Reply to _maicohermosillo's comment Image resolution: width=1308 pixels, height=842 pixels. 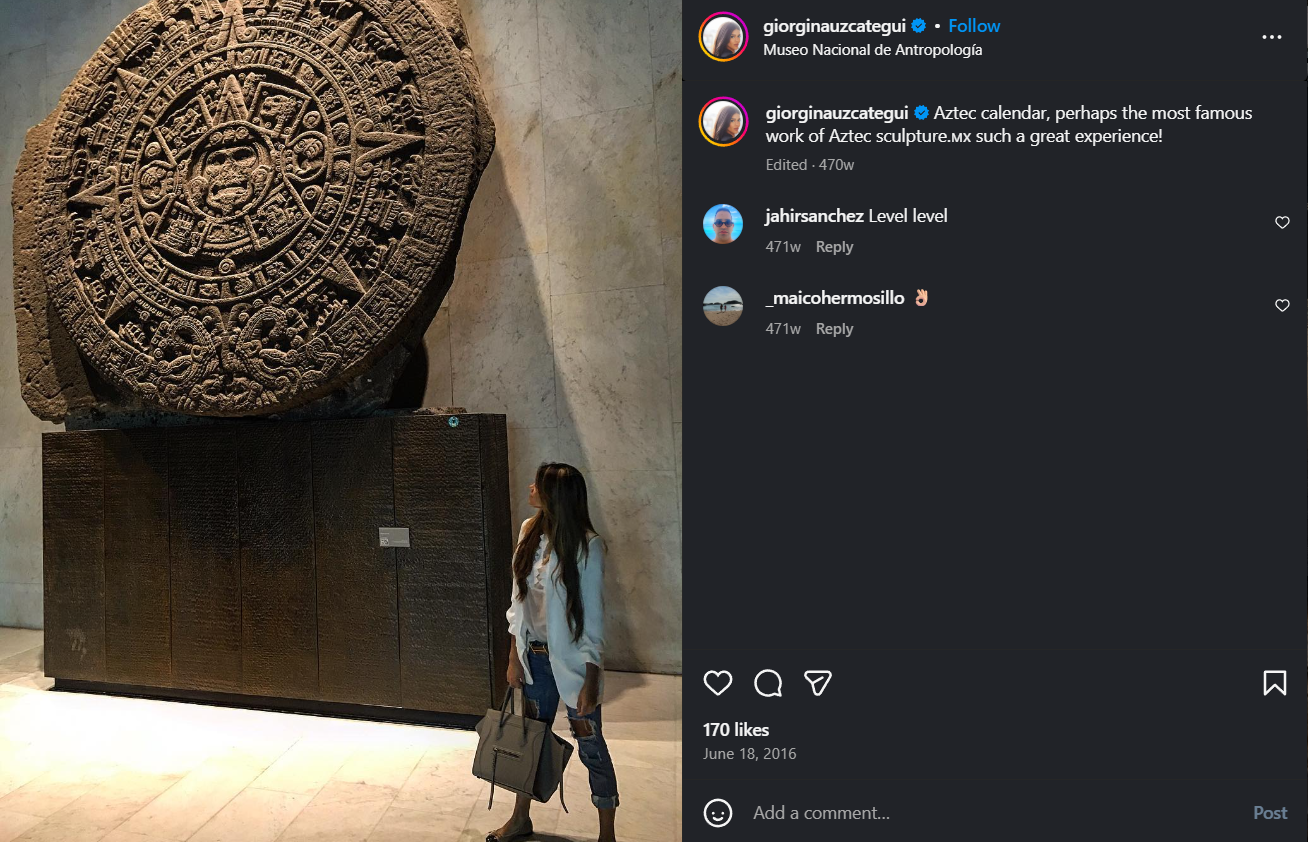pyautogui.click(x=834, y=329)
